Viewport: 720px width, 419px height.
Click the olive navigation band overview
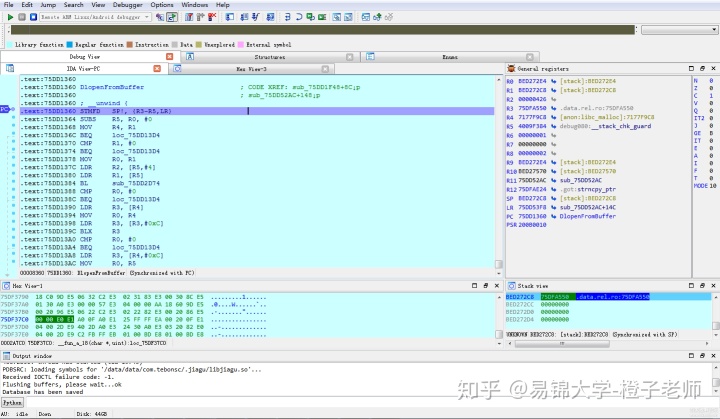click(x=322, y=30)
